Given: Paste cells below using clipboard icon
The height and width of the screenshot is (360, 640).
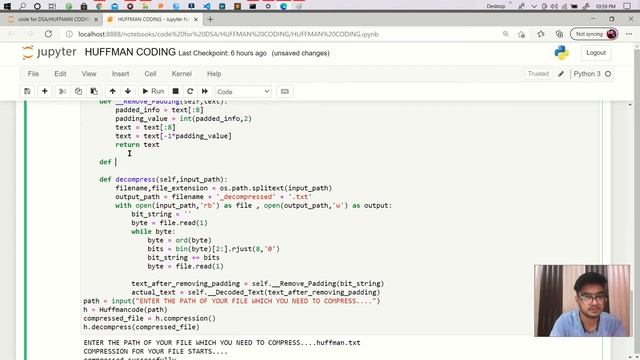Looking at the screenshot, I should tap(94, 91).
